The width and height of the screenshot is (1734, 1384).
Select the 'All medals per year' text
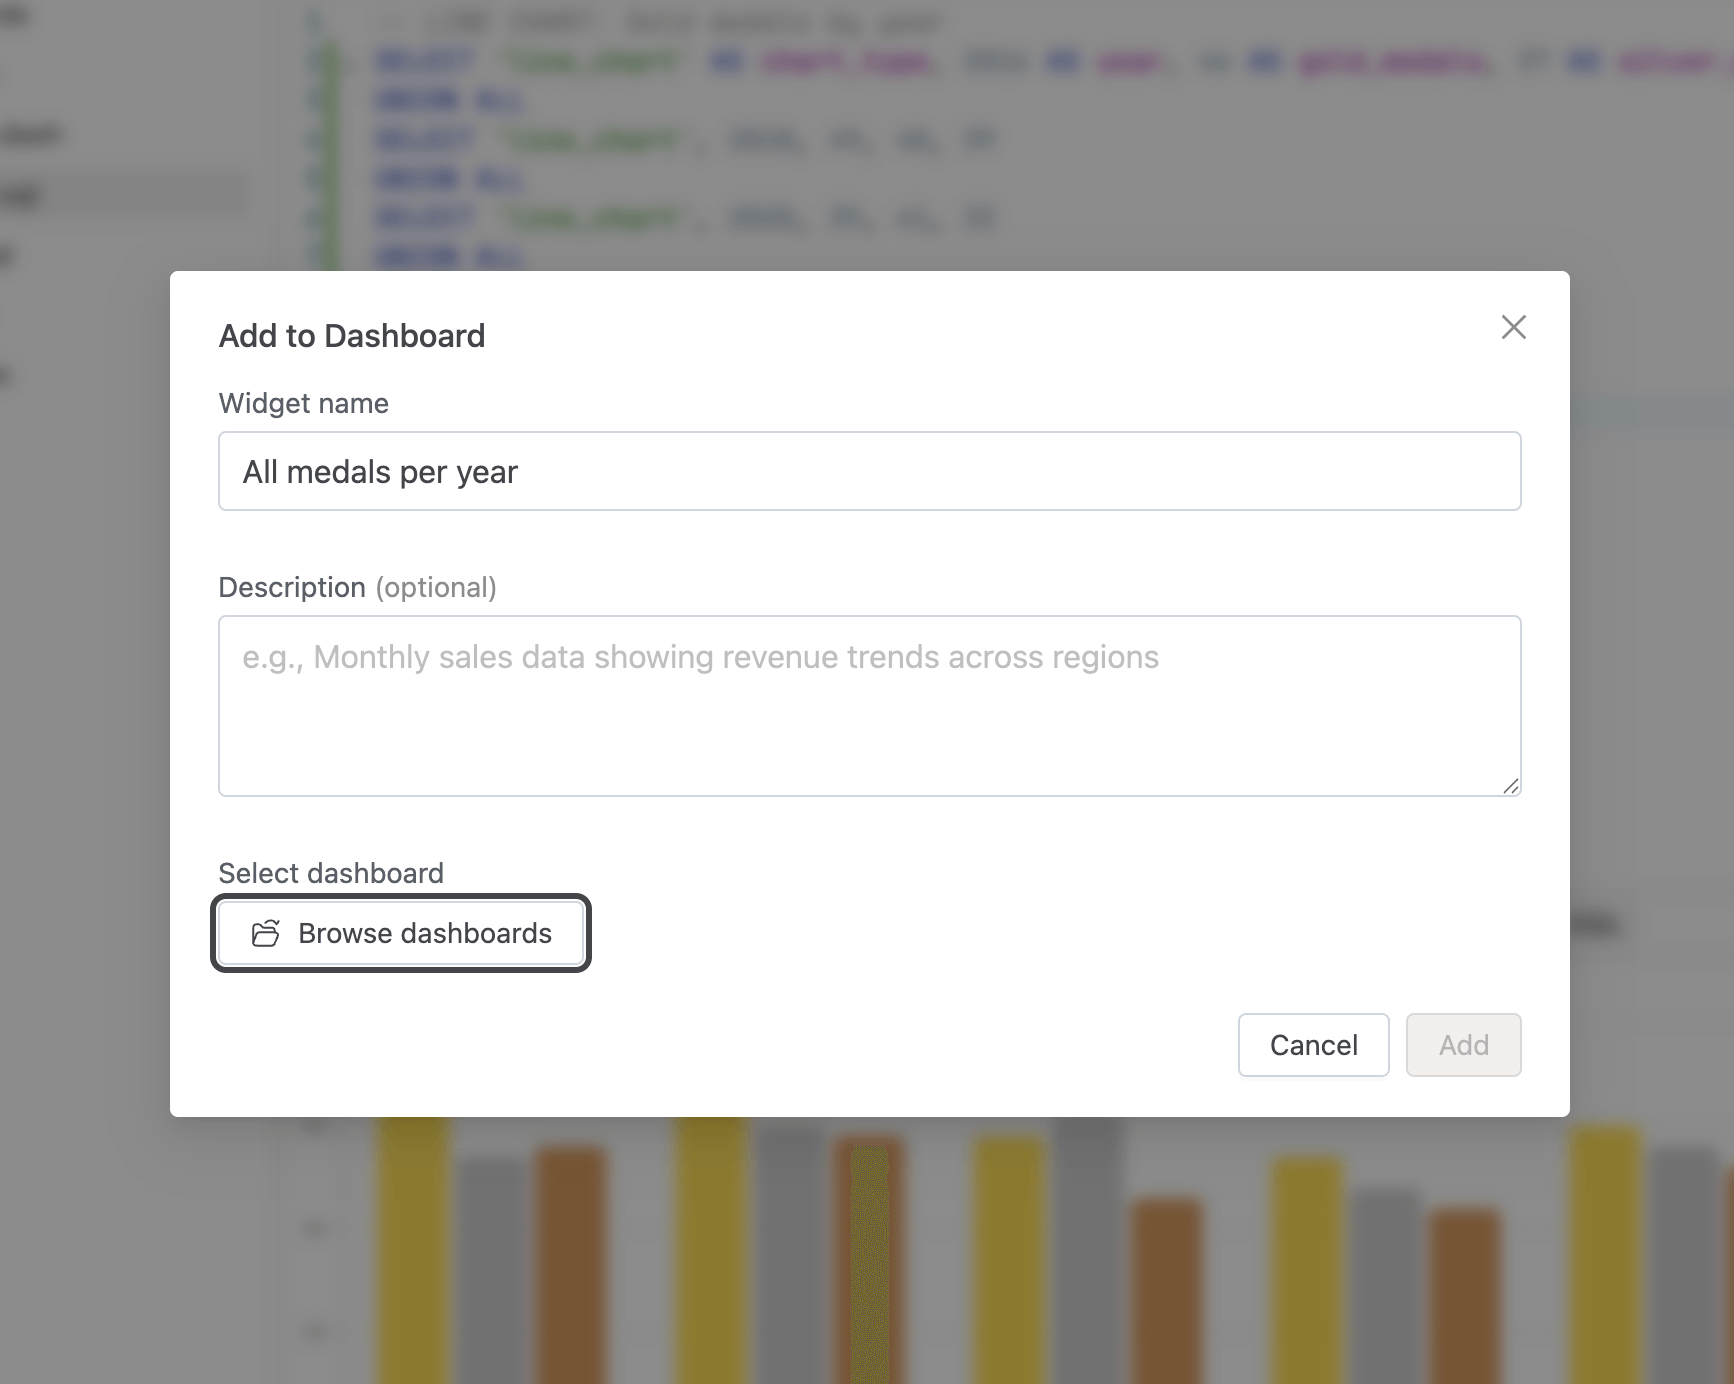381,471
